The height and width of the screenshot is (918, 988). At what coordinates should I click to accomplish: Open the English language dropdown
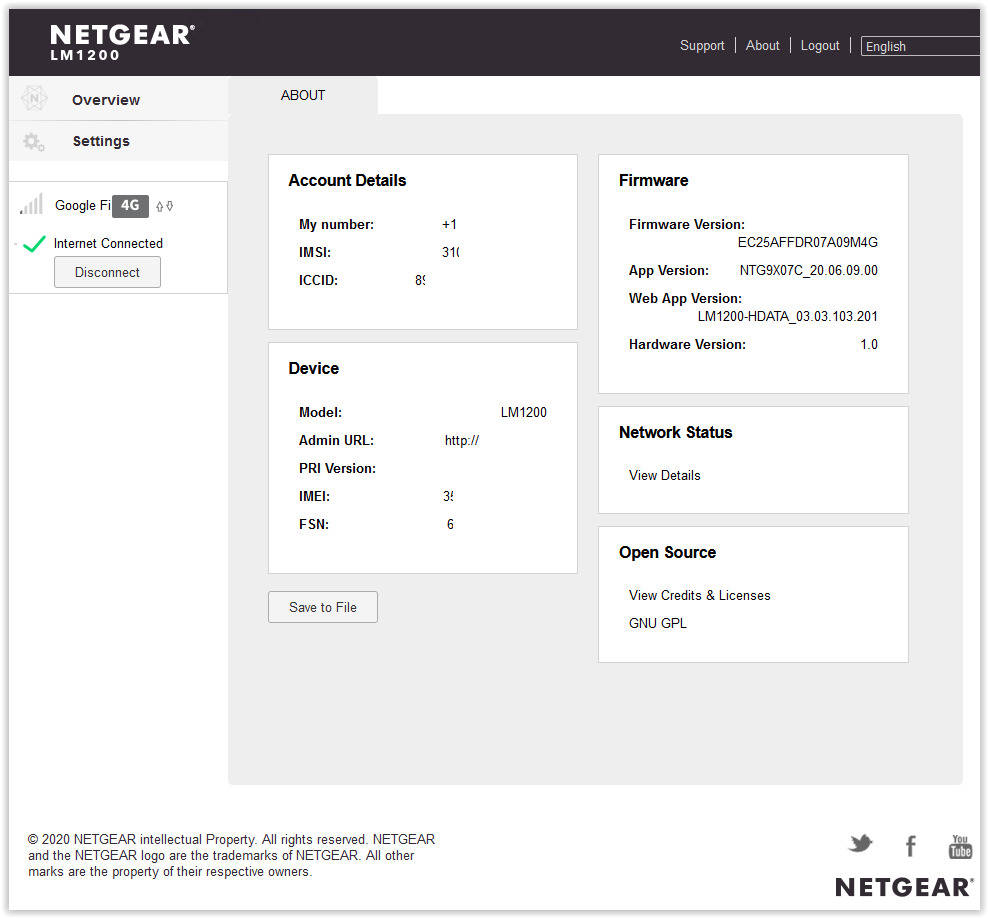coord(920,46)
